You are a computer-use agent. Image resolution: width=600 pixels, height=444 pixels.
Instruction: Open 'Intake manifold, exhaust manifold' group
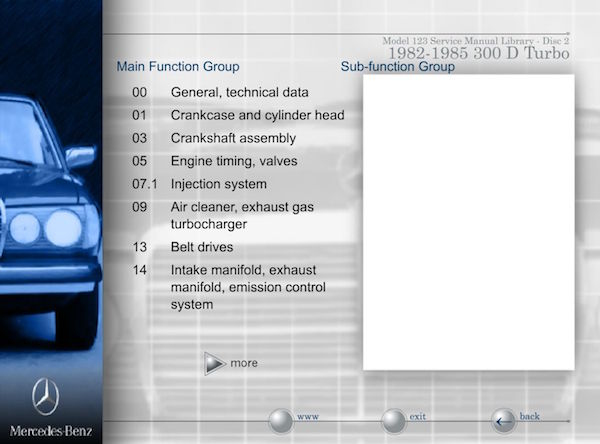248,287
